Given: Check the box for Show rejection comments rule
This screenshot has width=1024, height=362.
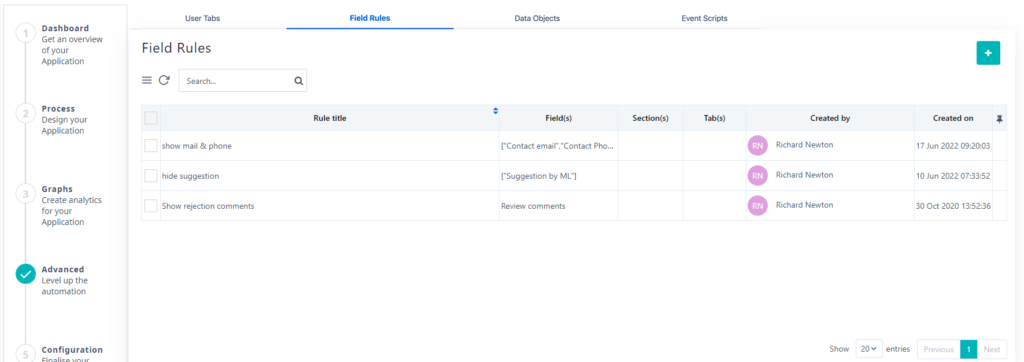Looking at the screenshot, I should [151, 206].
